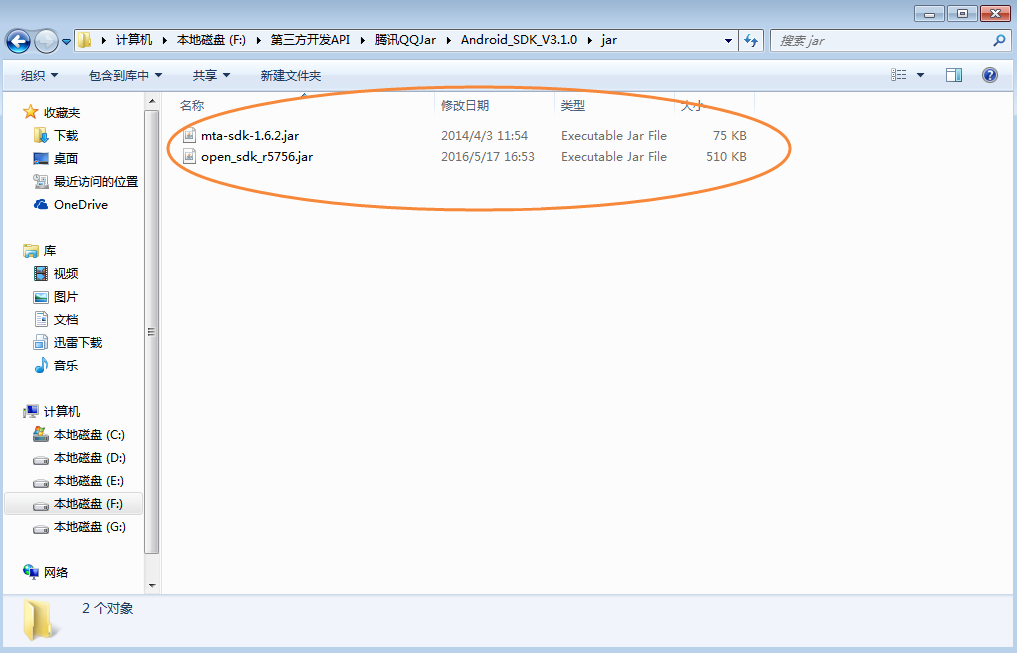Open the 共享 menu

[x=211, y=75]
